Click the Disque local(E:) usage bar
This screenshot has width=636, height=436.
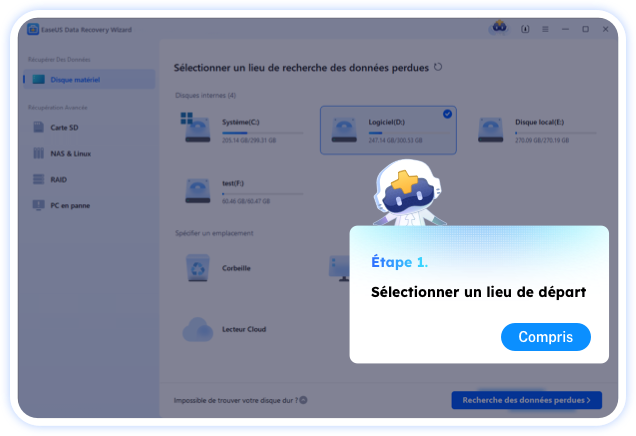(x=556, y=133)
